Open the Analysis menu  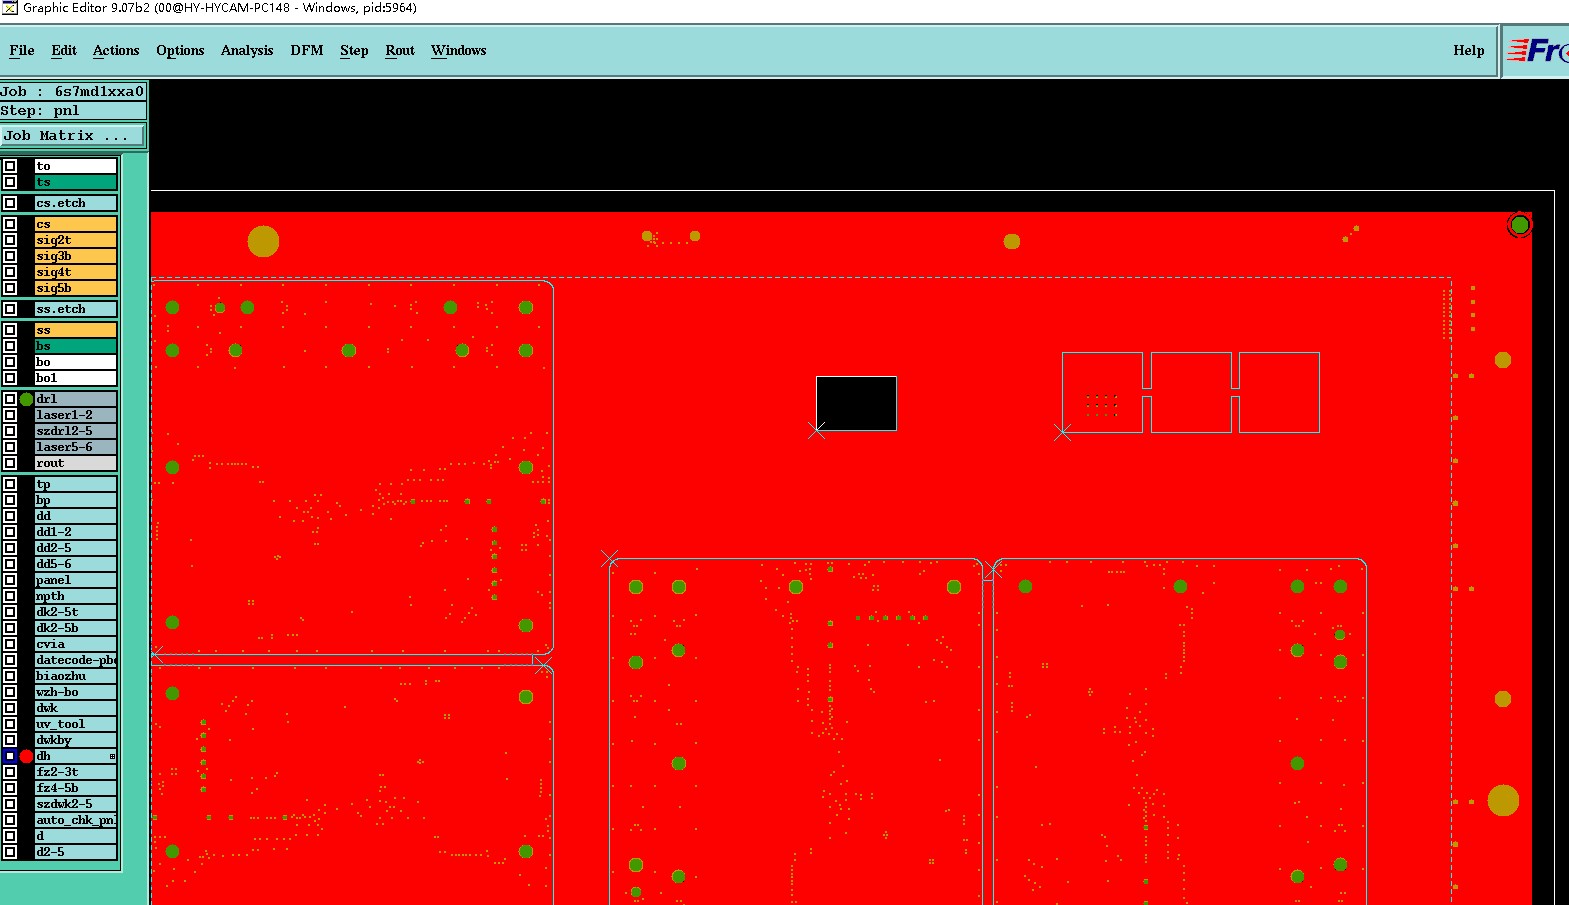(x=247, y=50)
